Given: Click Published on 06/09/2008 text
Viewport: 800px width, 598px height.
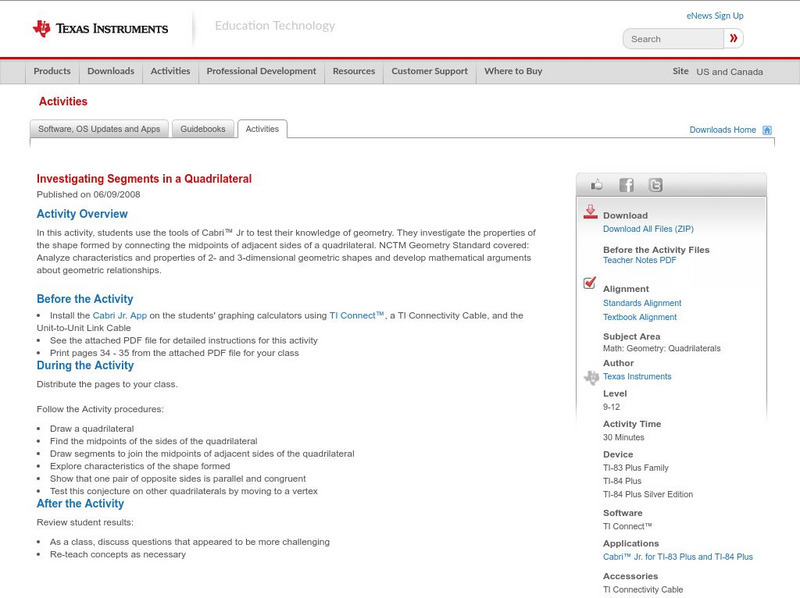Looking at the screenshot, I should tap(88, 194).
